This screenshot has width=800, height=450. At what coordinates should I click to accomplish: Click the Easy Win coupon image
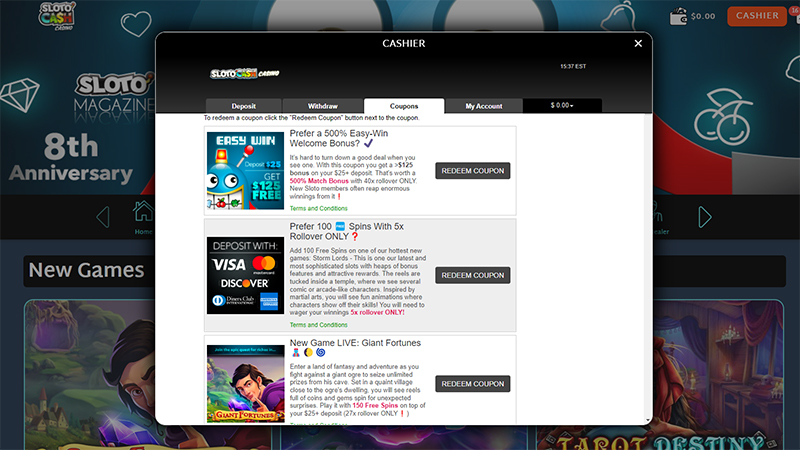[245, 170]
